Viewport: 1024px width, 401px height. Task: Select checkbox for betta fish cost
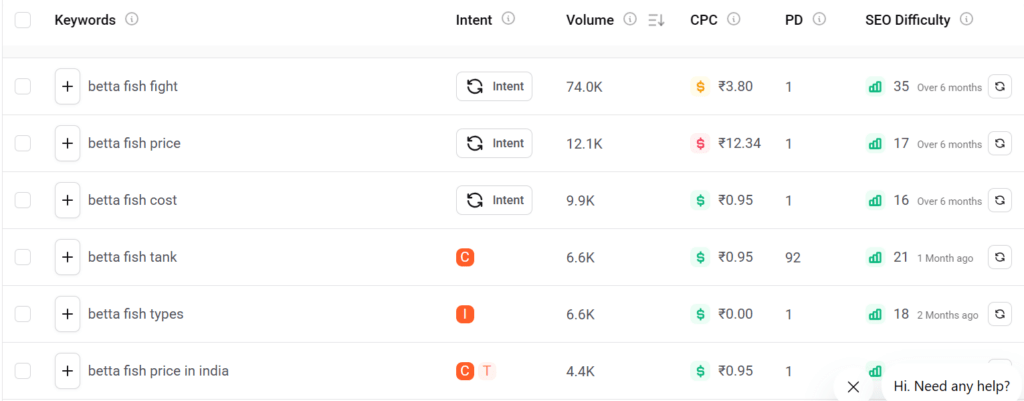(23, 200)
